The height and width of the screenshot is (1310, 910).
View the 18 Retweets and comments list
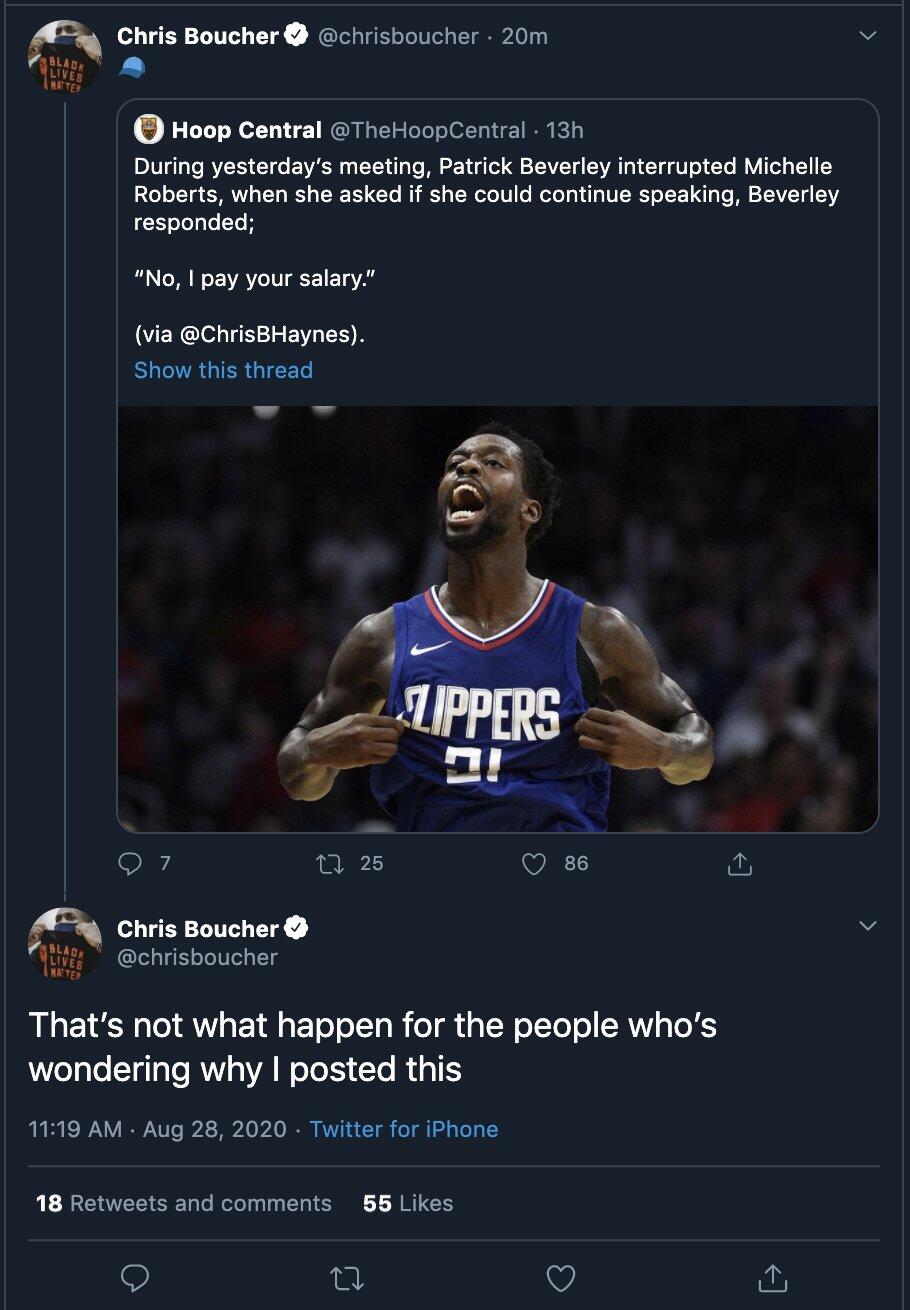[183, 1203]
